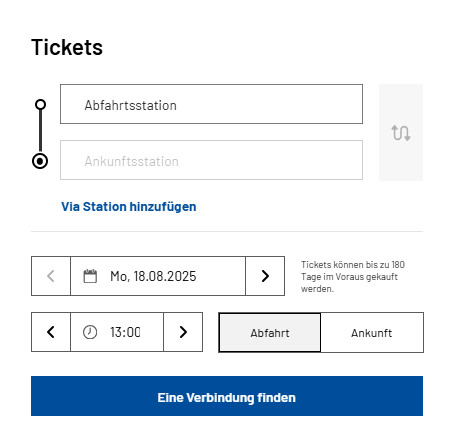Switch to the Ankunft option

(372, 333)
